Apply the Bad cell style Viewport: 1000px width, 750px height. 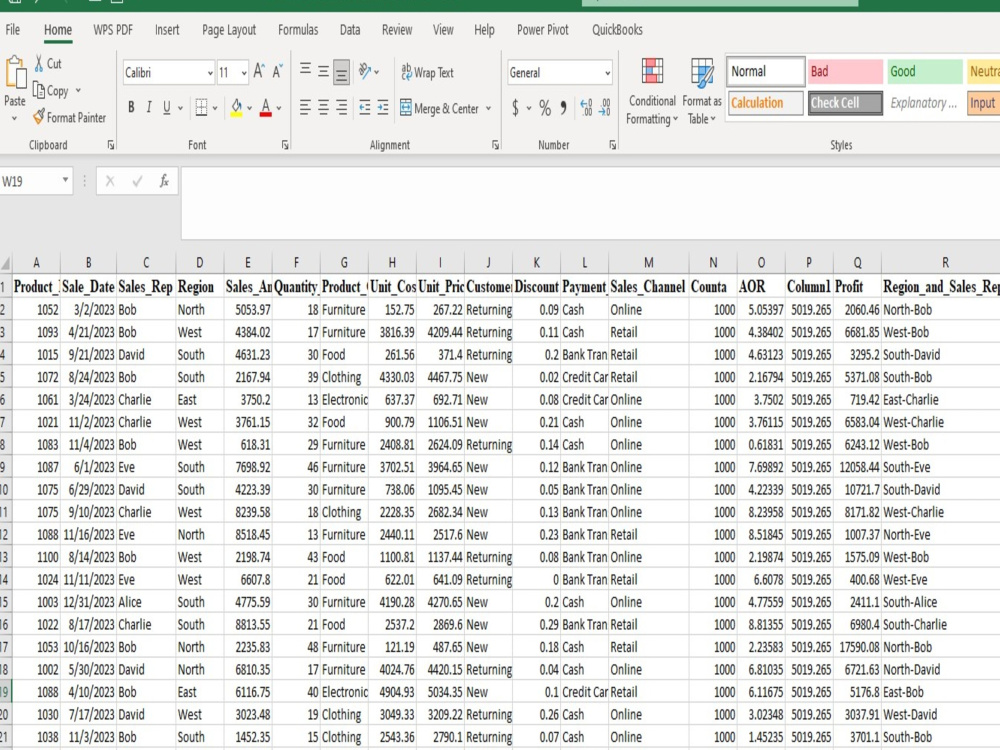click(845, 71)
